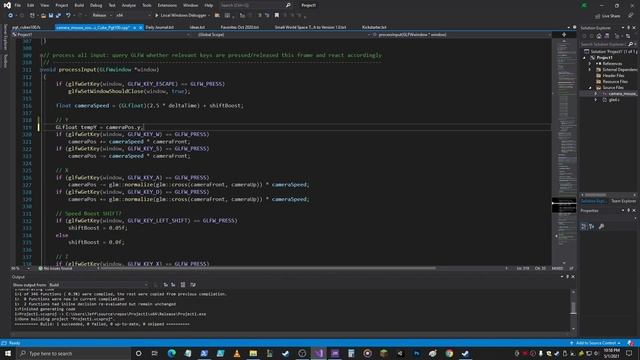
Task: Click the Save icon in the toolbar
Action: tap(51, 16)
